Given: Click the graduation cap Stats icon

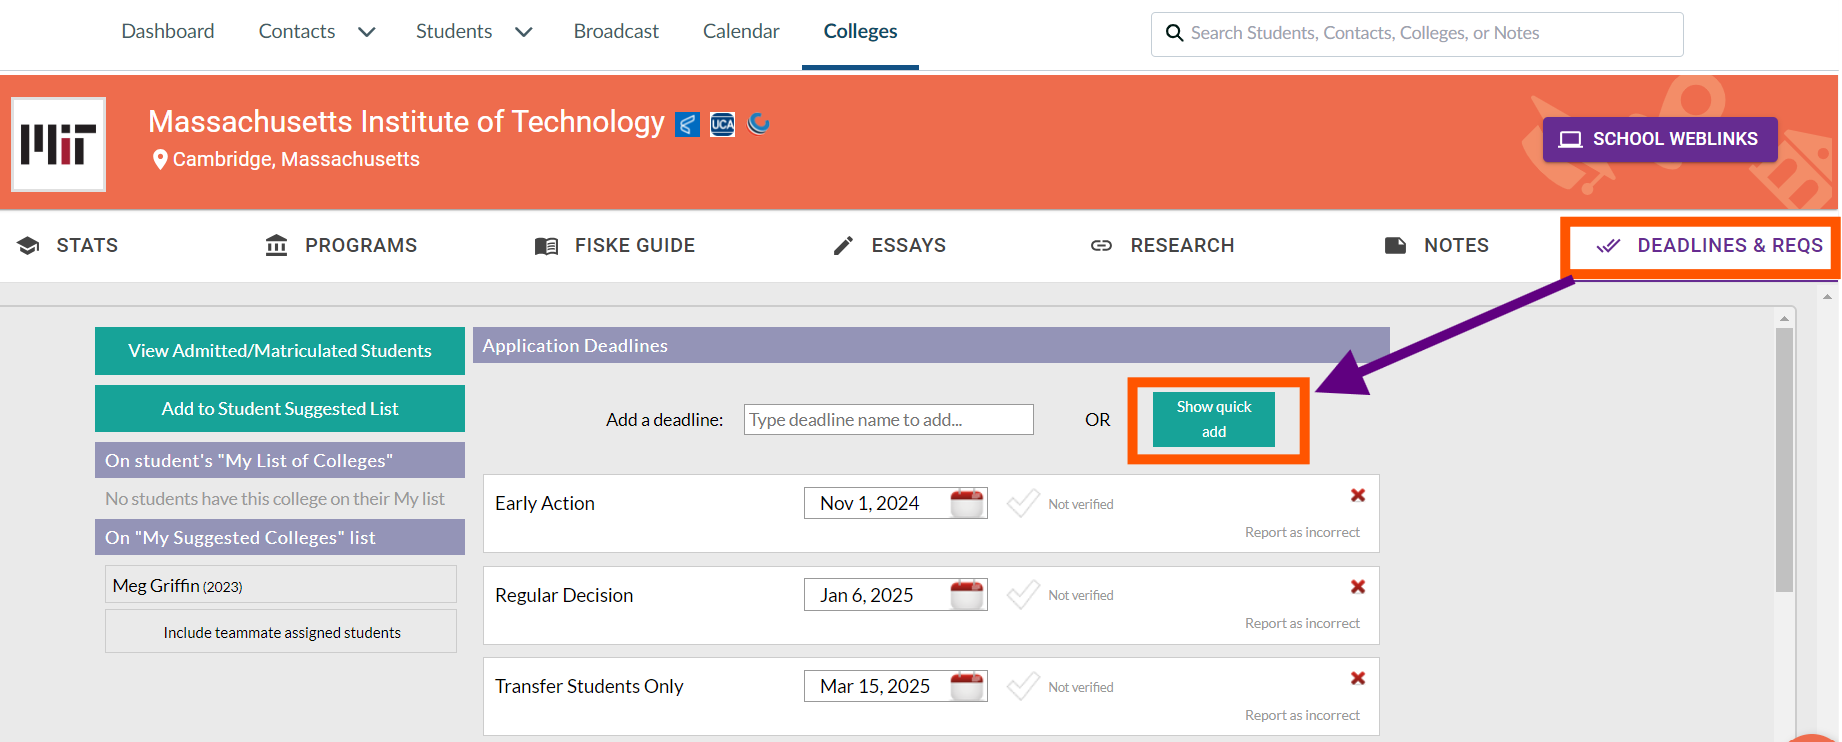Looking at the screenshot, I should pyautogui.click(x=28, y=245).
